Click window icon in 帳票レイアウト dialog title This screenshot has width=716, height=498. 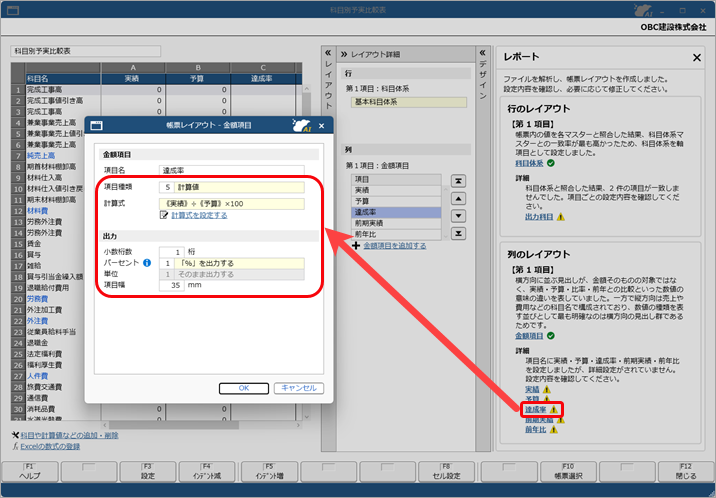(x=96, y=125)
